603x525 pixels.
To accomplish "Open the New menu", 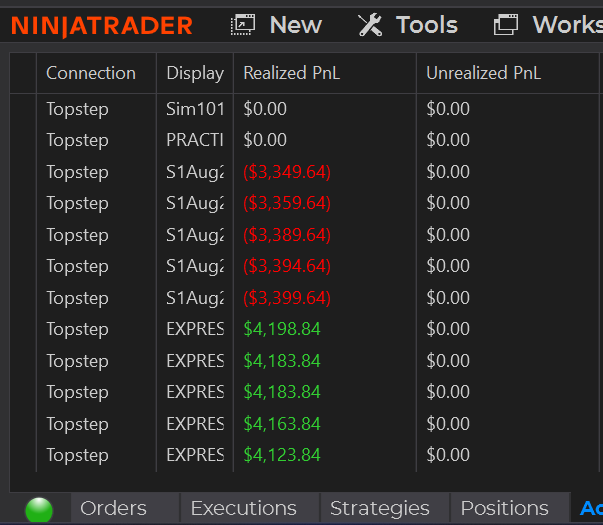I will tap(296, 25).
